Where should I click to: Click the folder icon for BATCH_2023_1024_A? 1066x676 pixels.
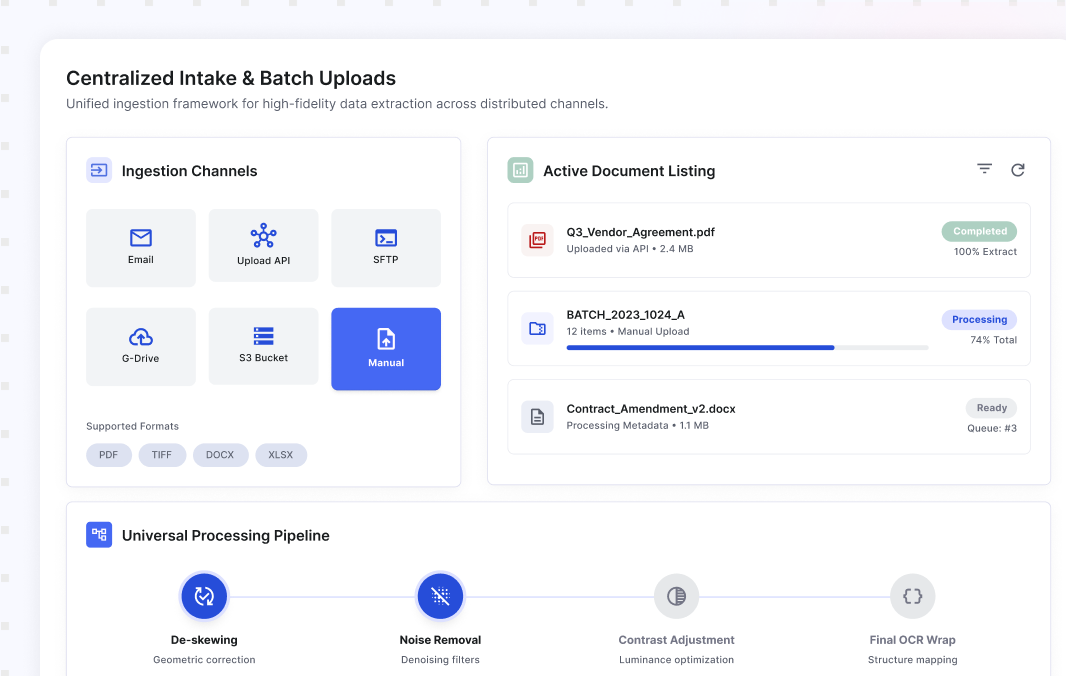(537, 328)
